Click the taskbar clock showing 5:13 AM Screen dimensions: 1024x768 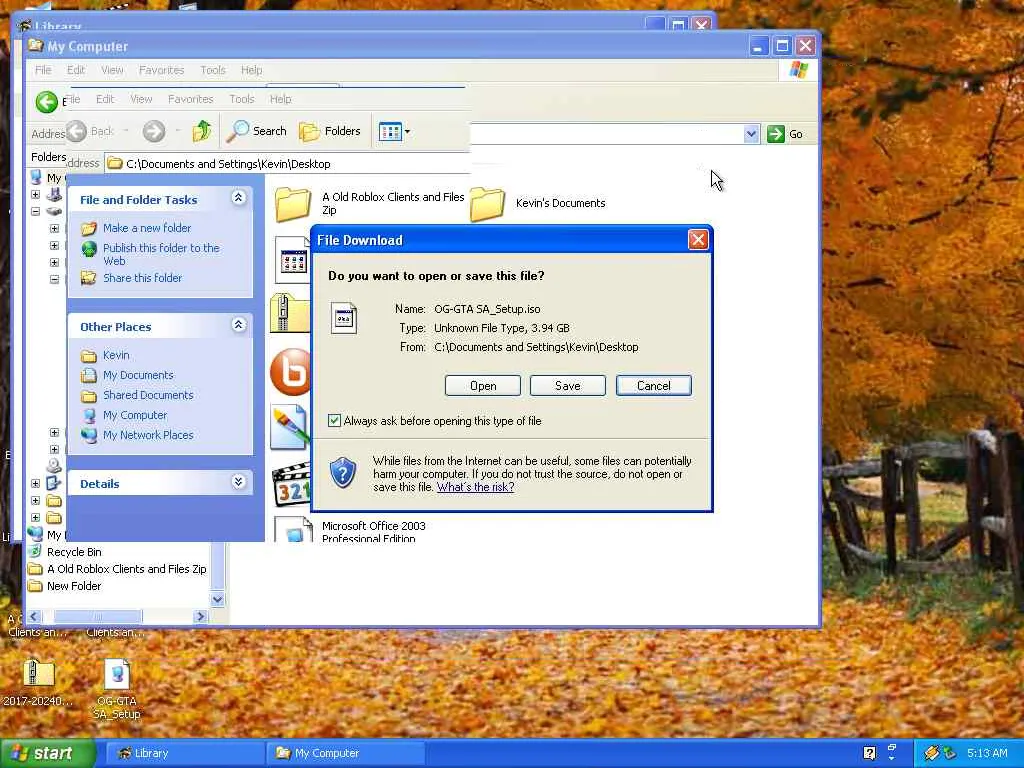pos(987,753)
